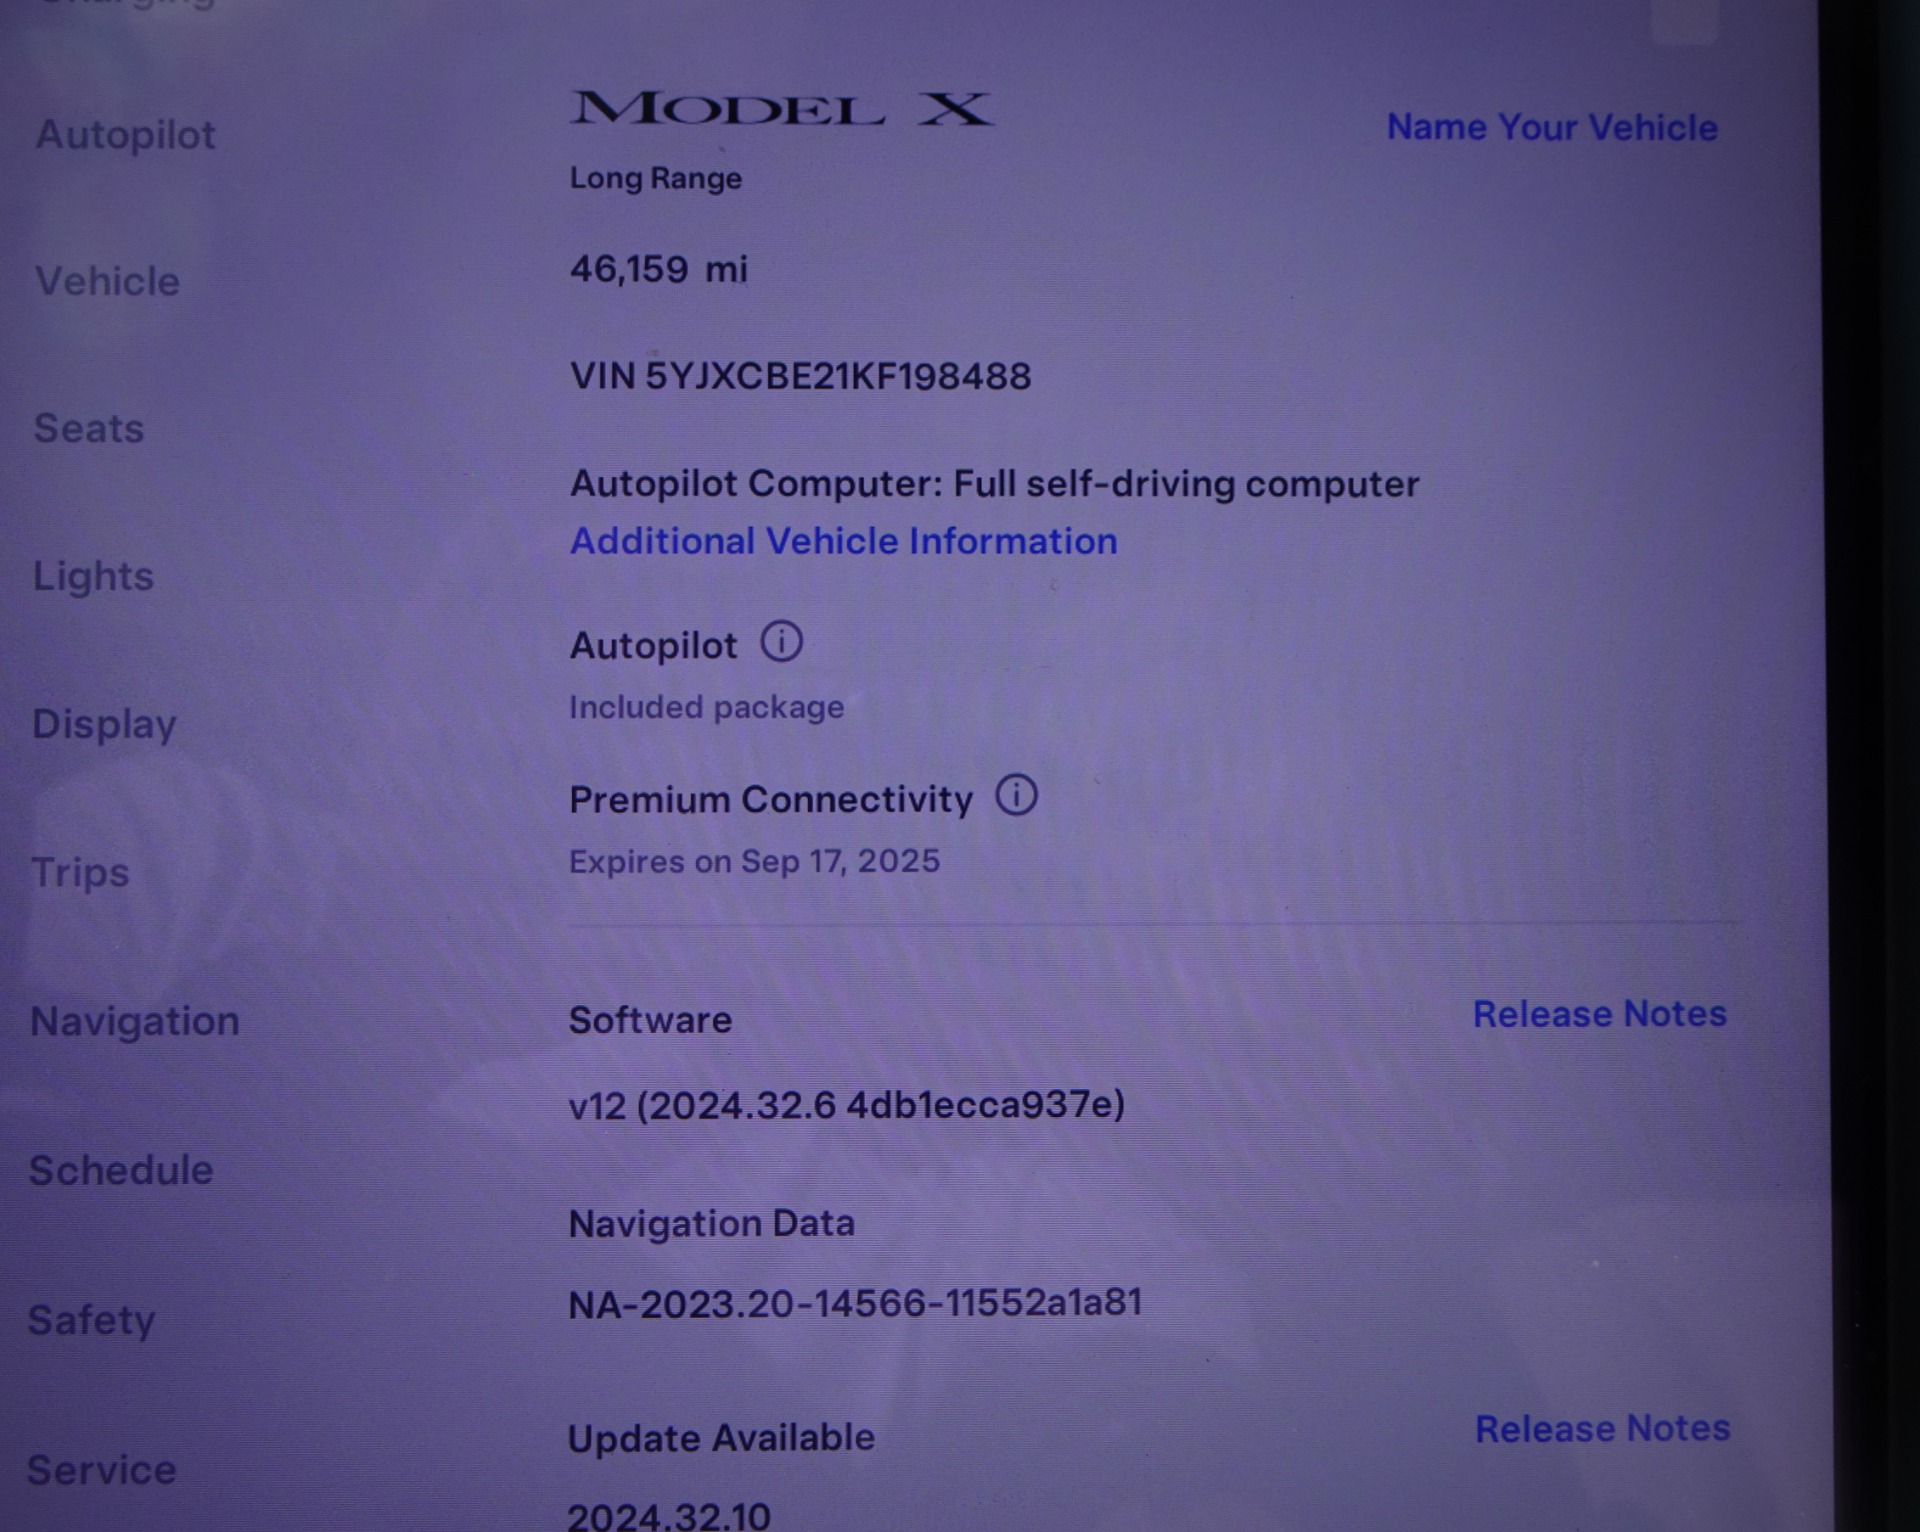Go to the Schedule menu
Viewport: 1920px width, 1532px height.
(121, 1170)
